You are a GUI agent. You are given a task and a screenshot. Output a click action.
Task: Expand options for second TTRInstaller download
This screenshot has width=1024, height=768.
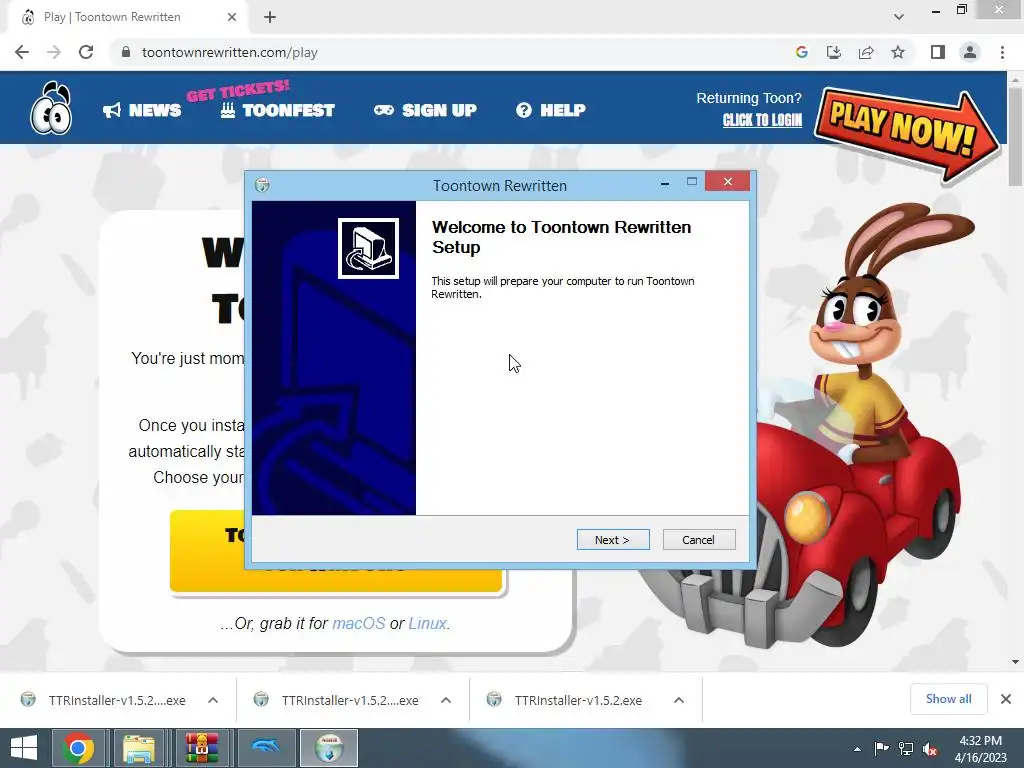coord(446,700)
